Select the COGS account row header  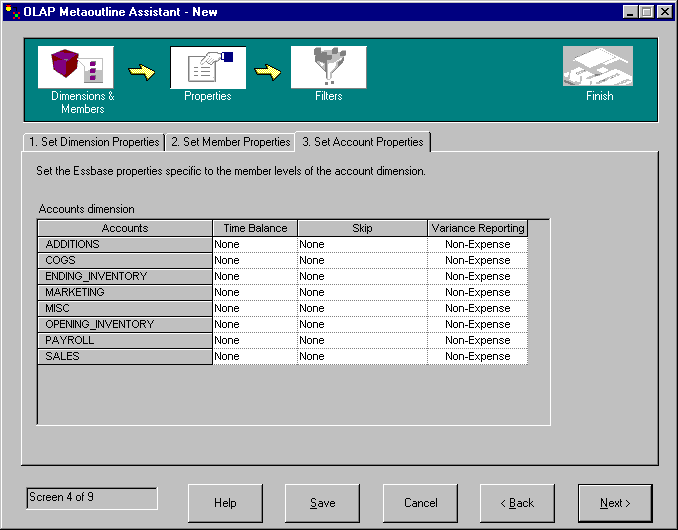click(125, 260)
